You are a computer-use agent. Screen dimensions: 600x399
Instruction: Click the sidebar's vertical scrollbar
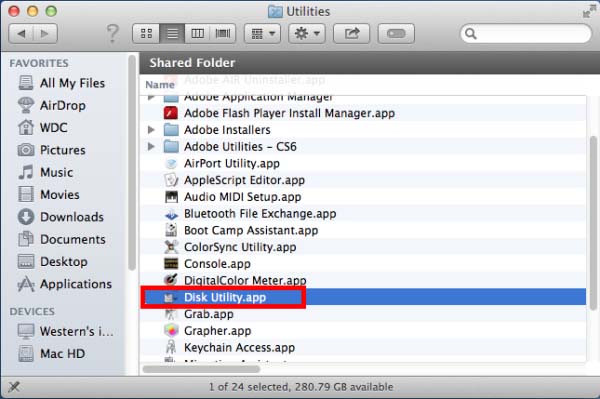pos(132,163)
